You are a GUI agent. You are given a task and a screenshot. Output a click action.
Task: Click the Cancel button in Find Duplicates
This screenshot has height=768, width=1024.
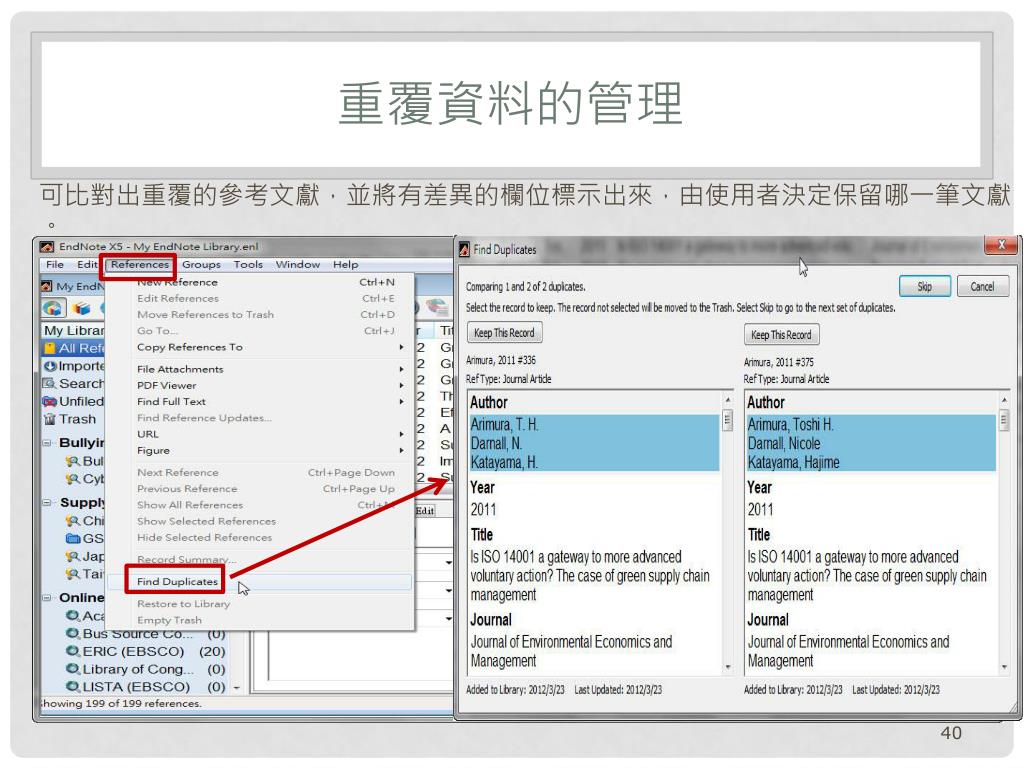coord(983,287)
